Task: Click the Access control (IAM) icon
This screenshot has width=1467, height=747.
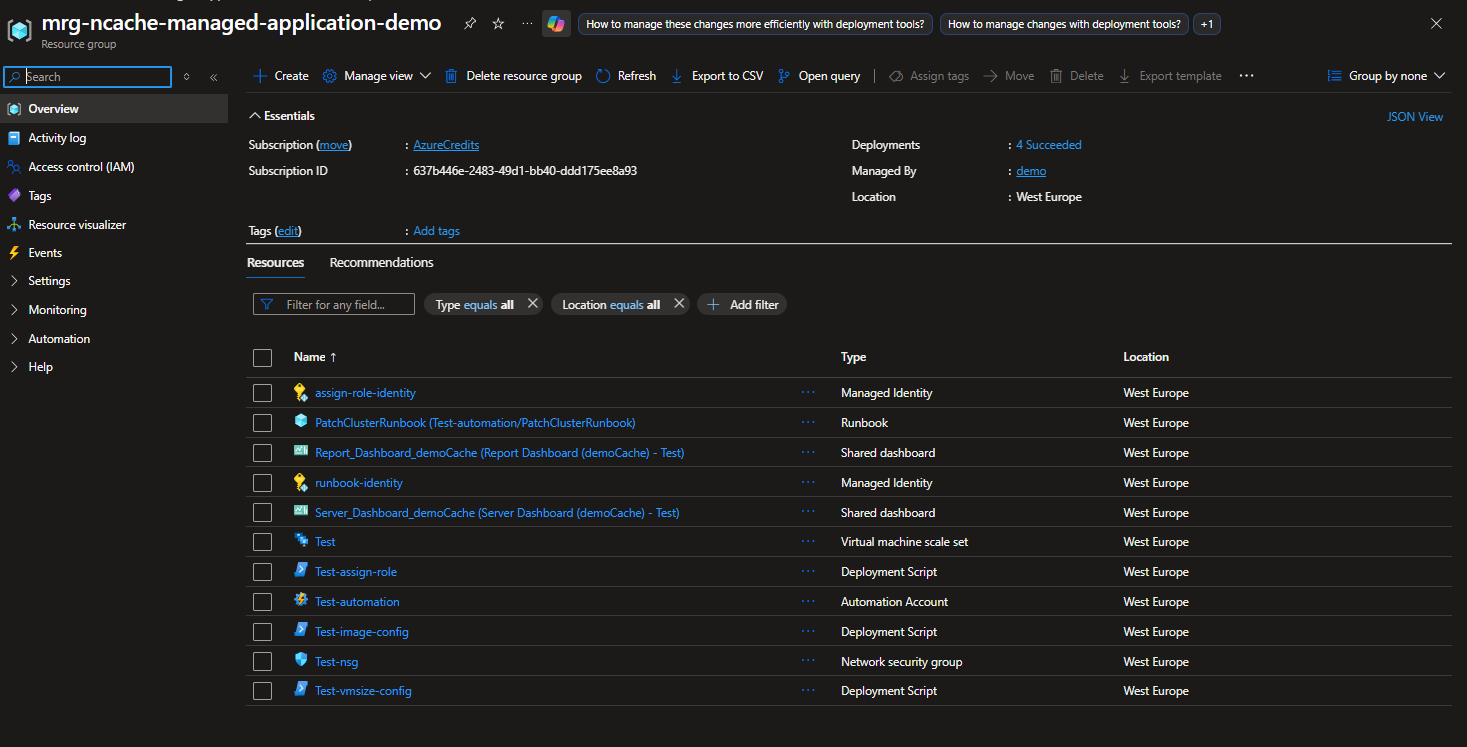Action: tap(14, 167)
